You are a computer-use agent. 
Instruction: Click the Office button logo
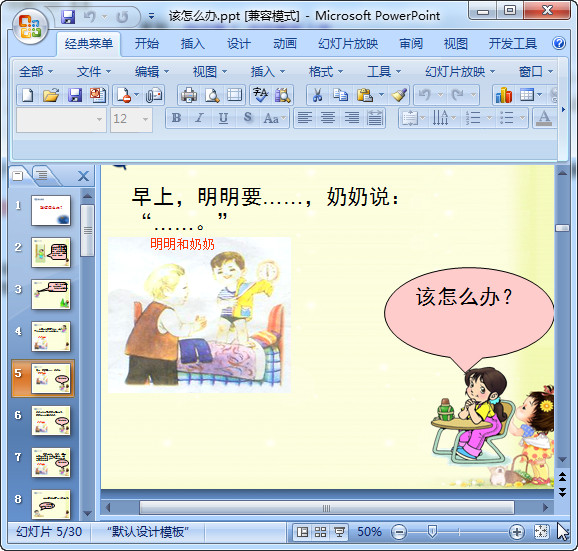click(x=30, y=27)
